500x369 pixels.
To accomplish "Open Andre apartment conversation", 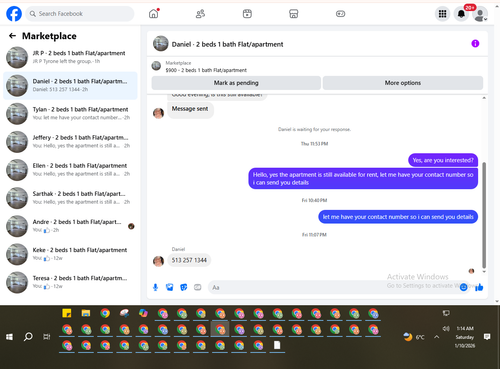I will point(70,226).
